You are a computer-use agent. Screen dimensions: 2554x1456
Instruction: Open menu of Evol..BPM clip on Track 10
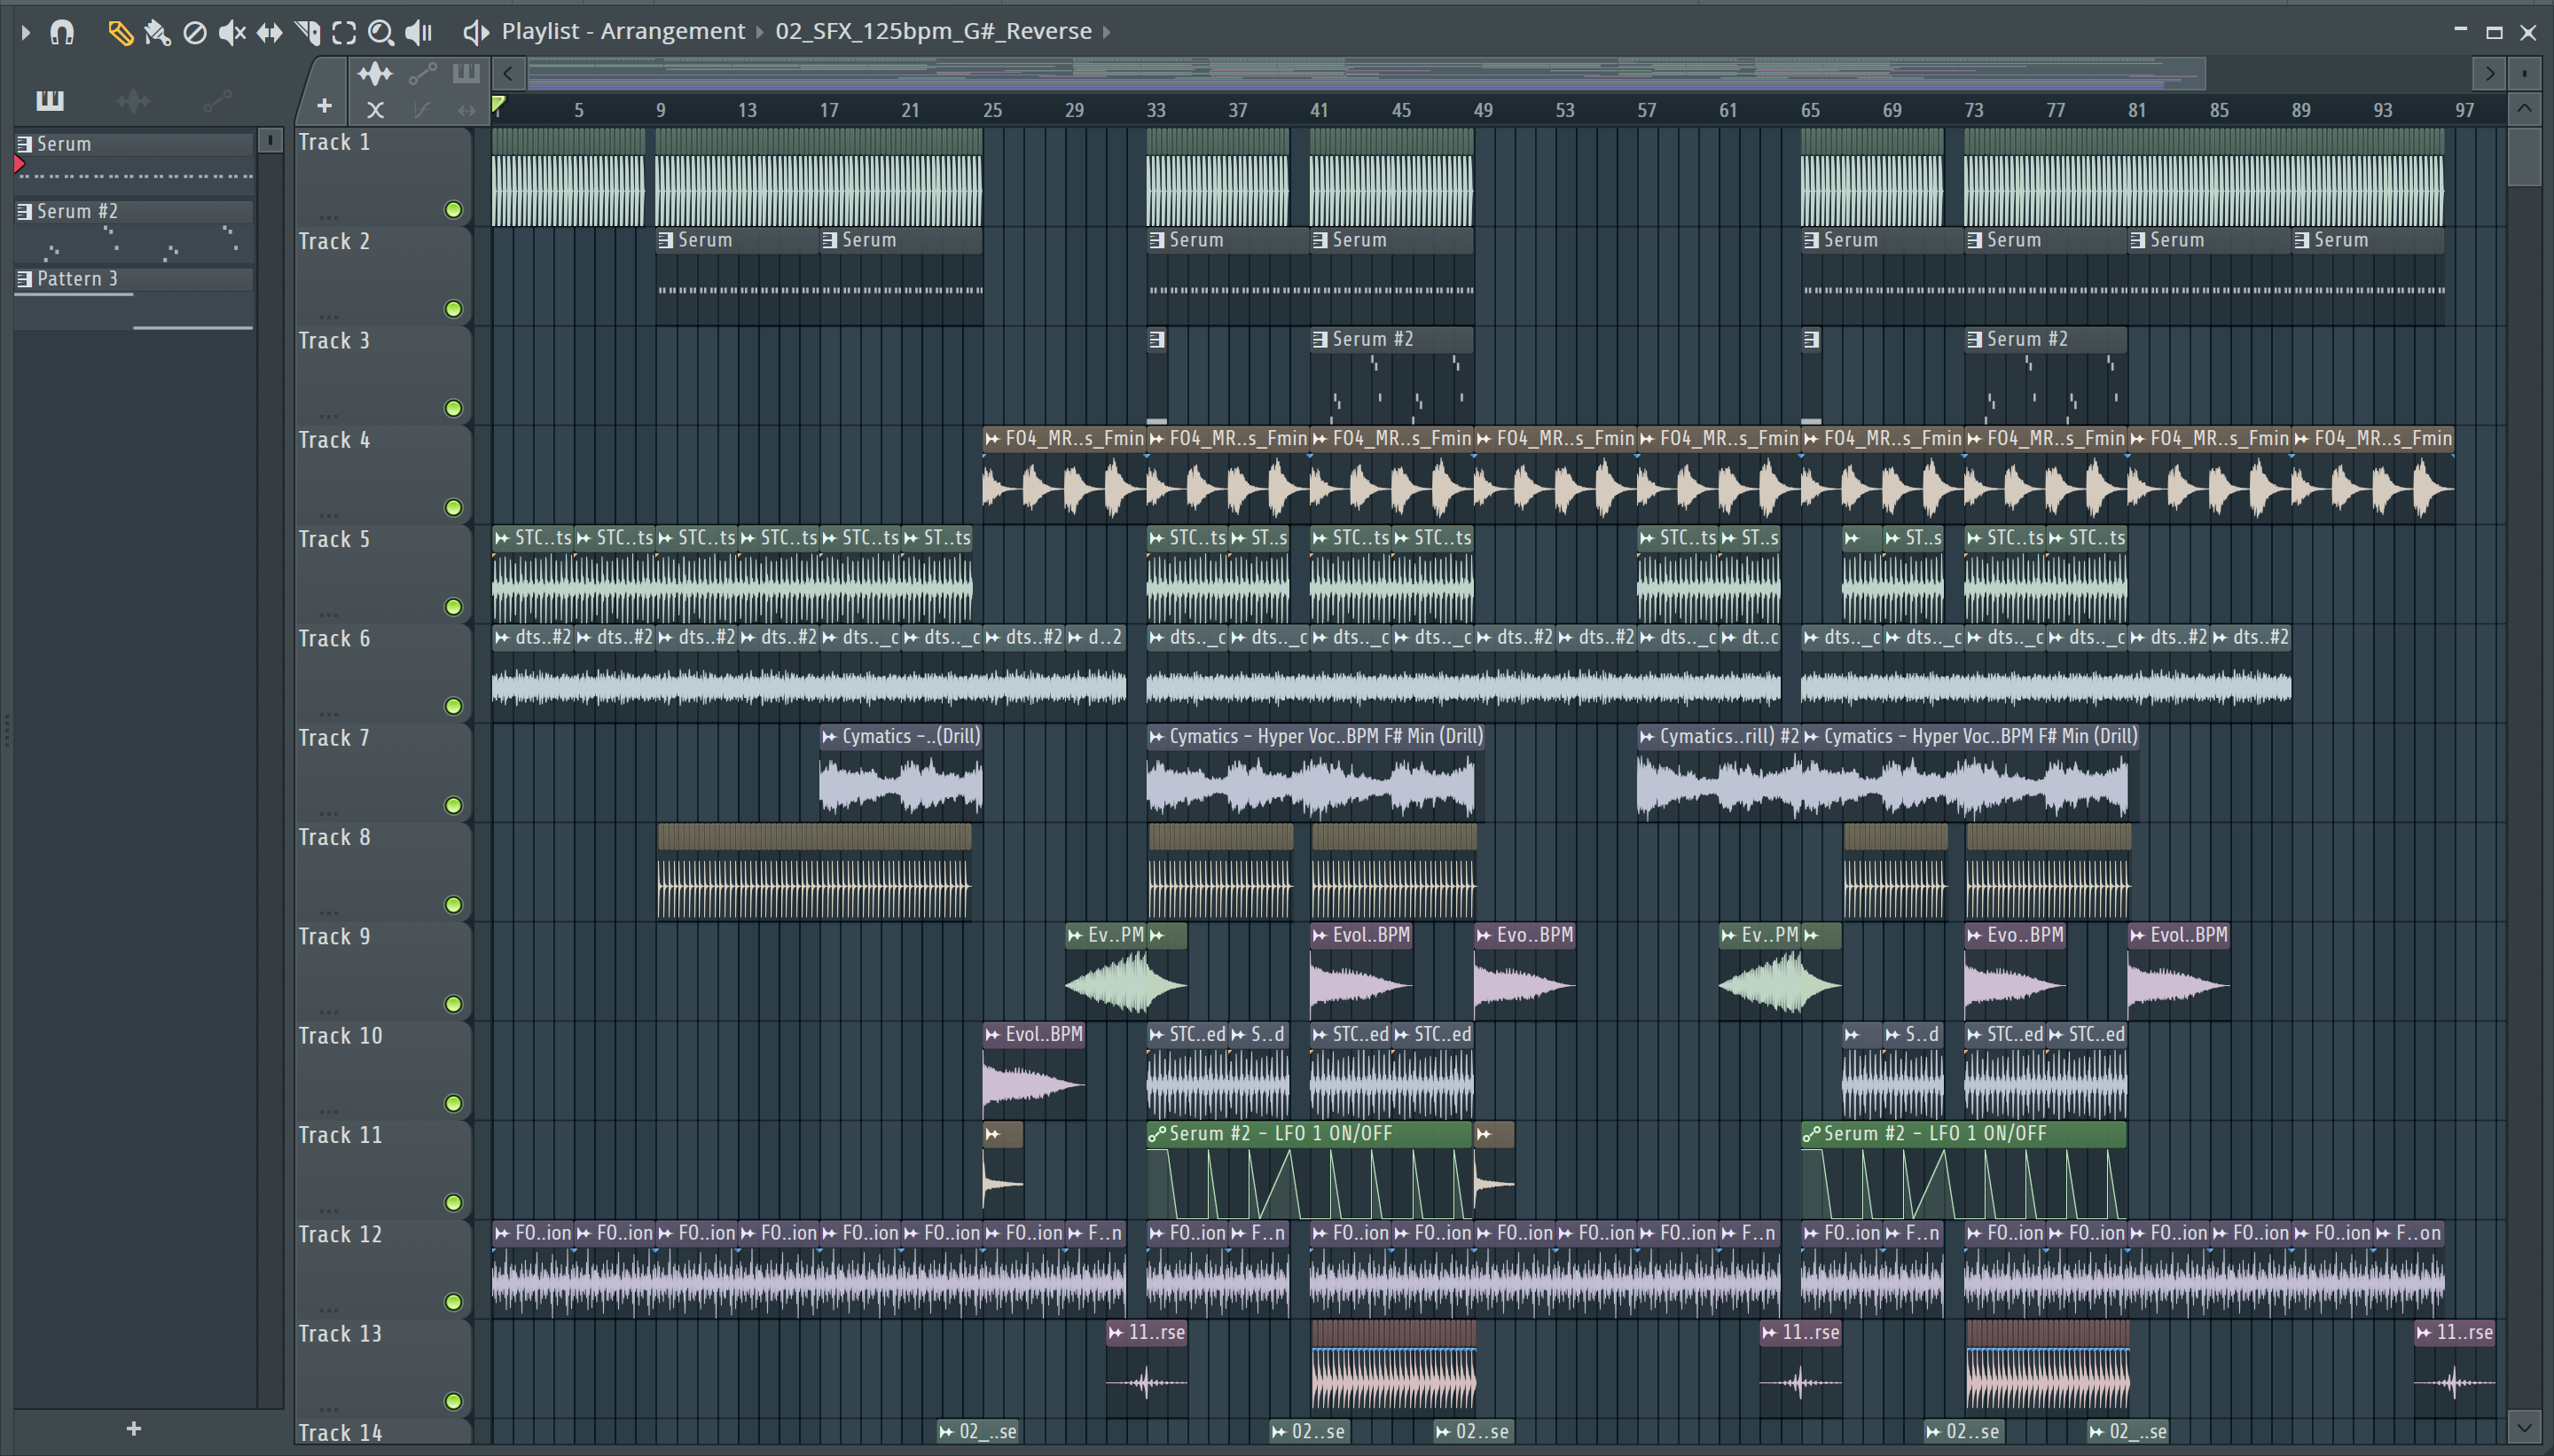click(x=993, y=1034)
